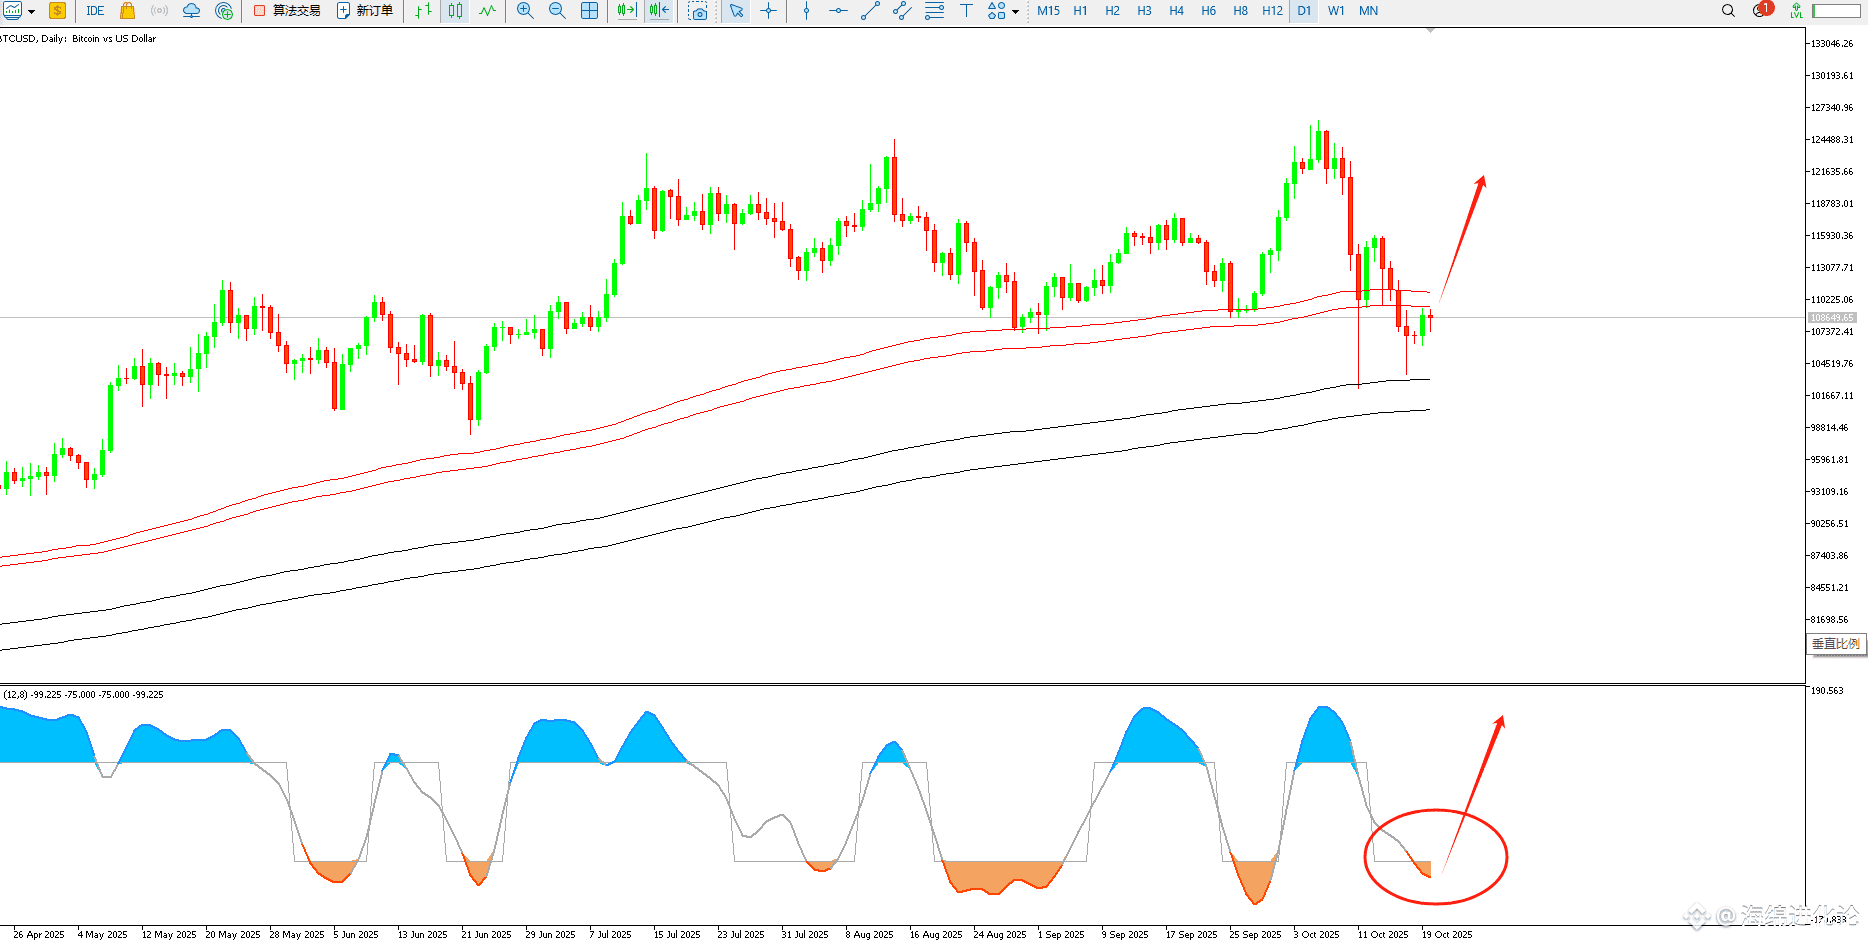1868x942 pixels.
Task: Draw a vertical line with toolbar tool
Action: coord(806,11)
